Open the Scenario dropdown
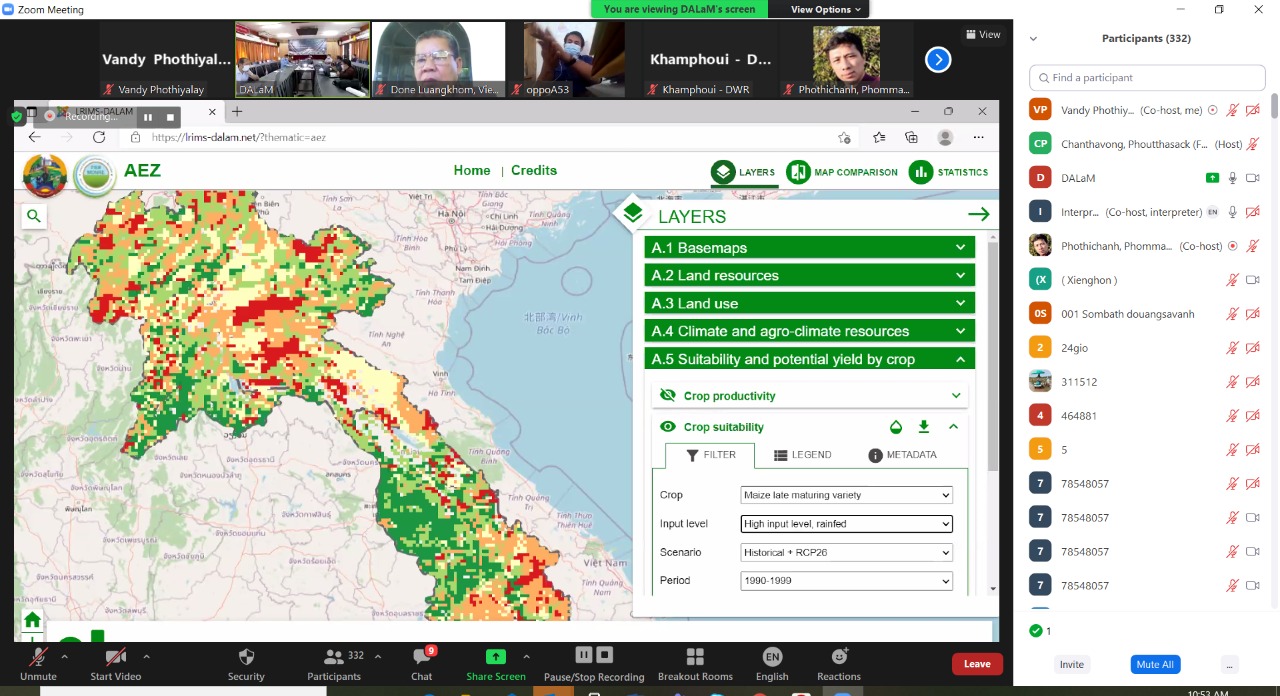The image size is (1280, 696). pyautogui.click(x=846, y=552)
